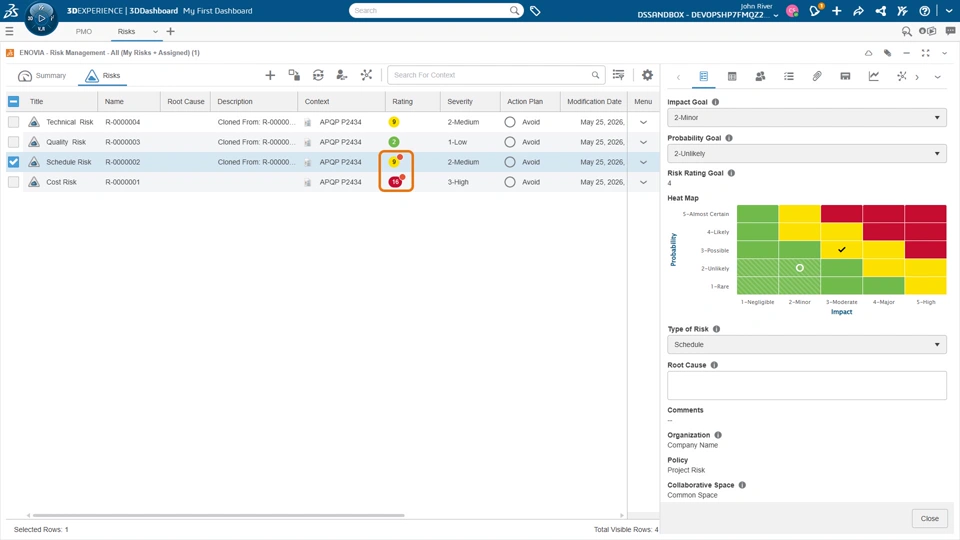
Task: Open the Probability Goal dropdown
Action: click(x=806, y=154)
